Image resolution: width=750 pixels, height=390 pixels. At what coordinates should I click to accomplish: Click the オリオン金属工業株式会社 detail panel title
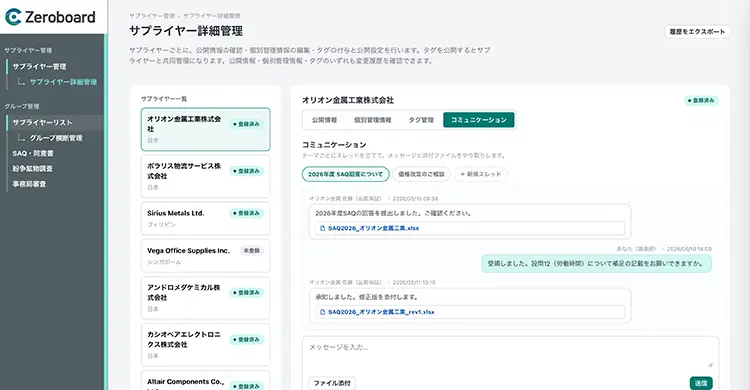tap(348, 100)
